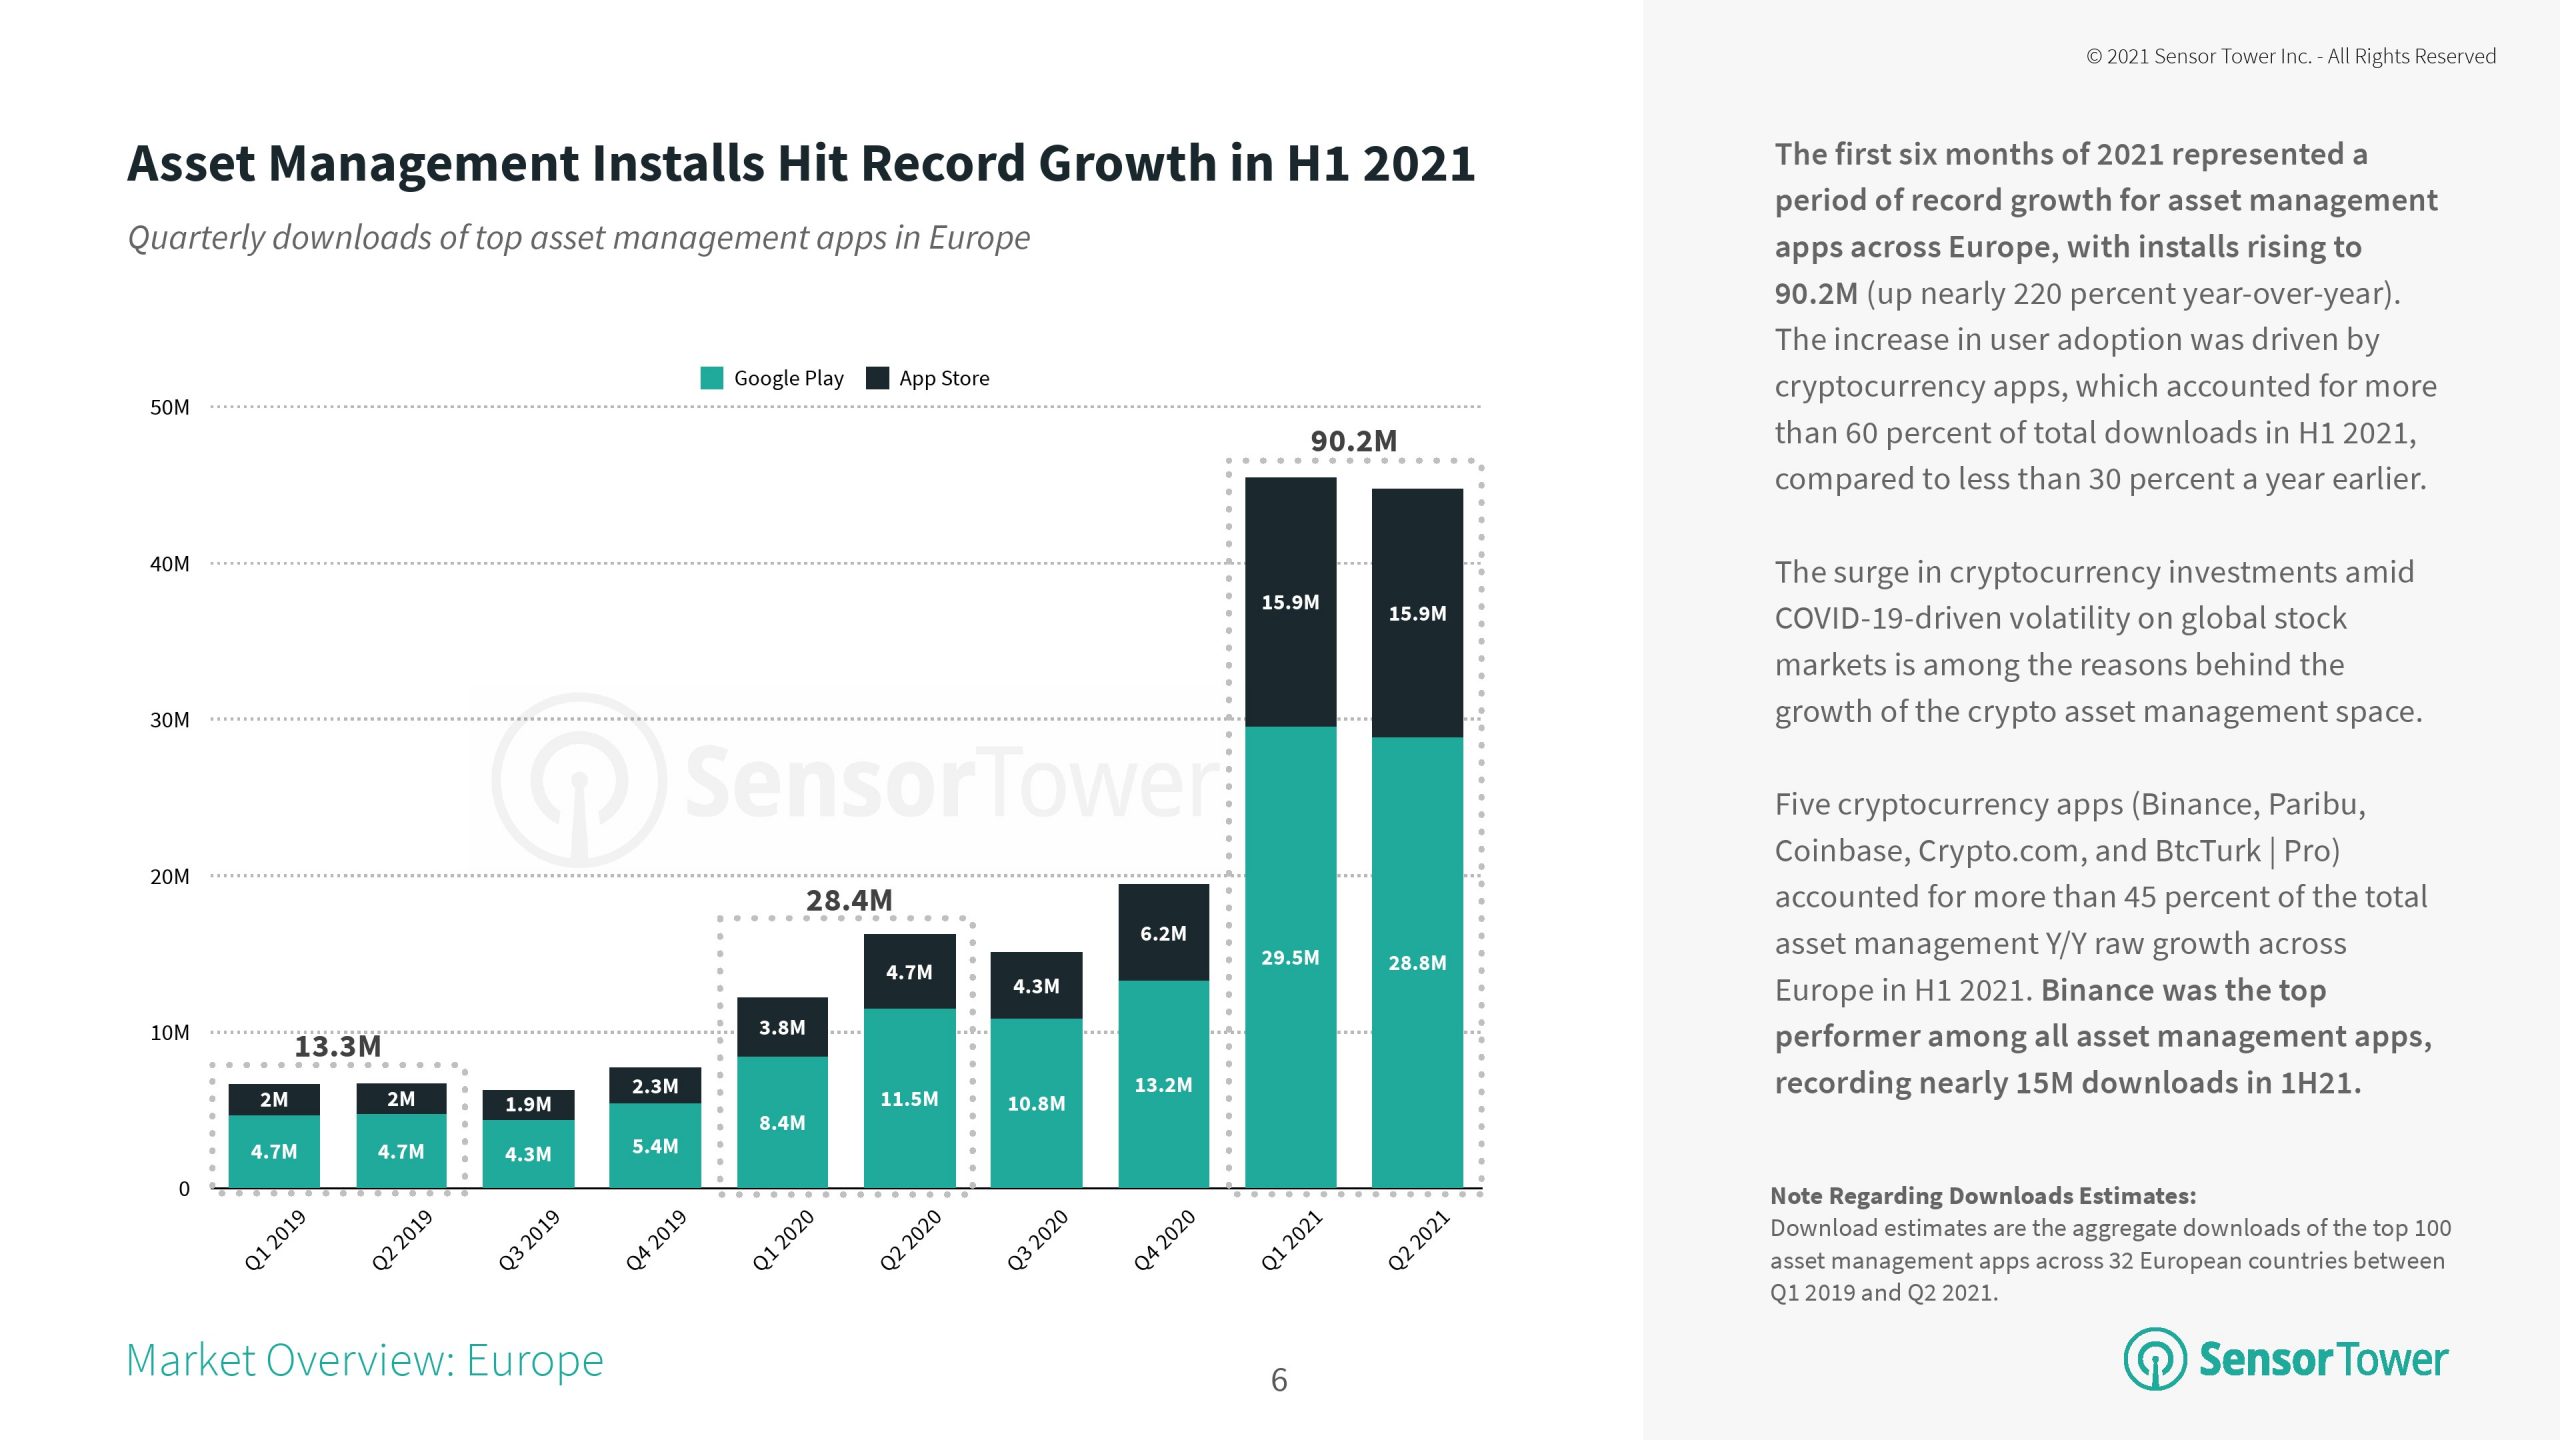Viewport: 2560px width, 1440px height.
Task: Click the Note Regarding Downloads Estimates heading
Action: (x=1982, y=1196)
